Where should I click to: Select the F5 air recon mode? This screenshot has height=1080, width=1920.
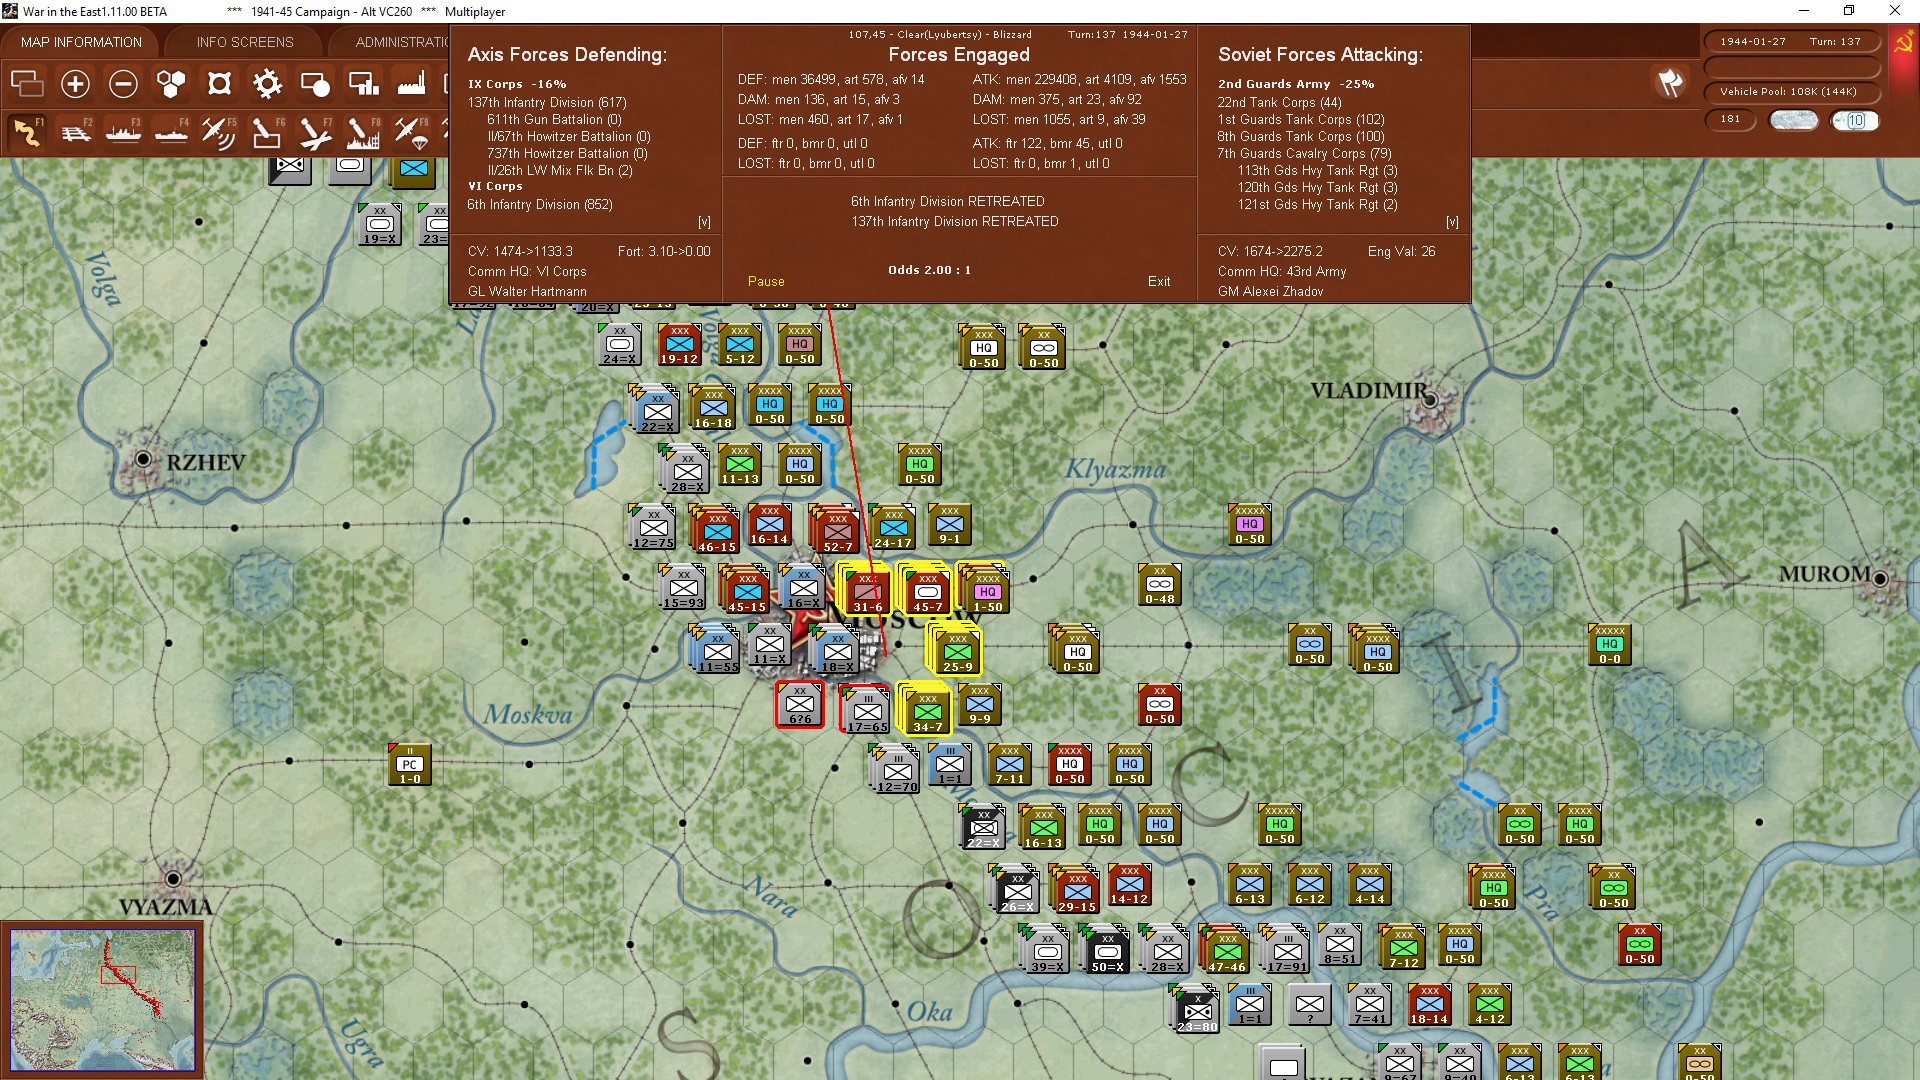[219, 132]
